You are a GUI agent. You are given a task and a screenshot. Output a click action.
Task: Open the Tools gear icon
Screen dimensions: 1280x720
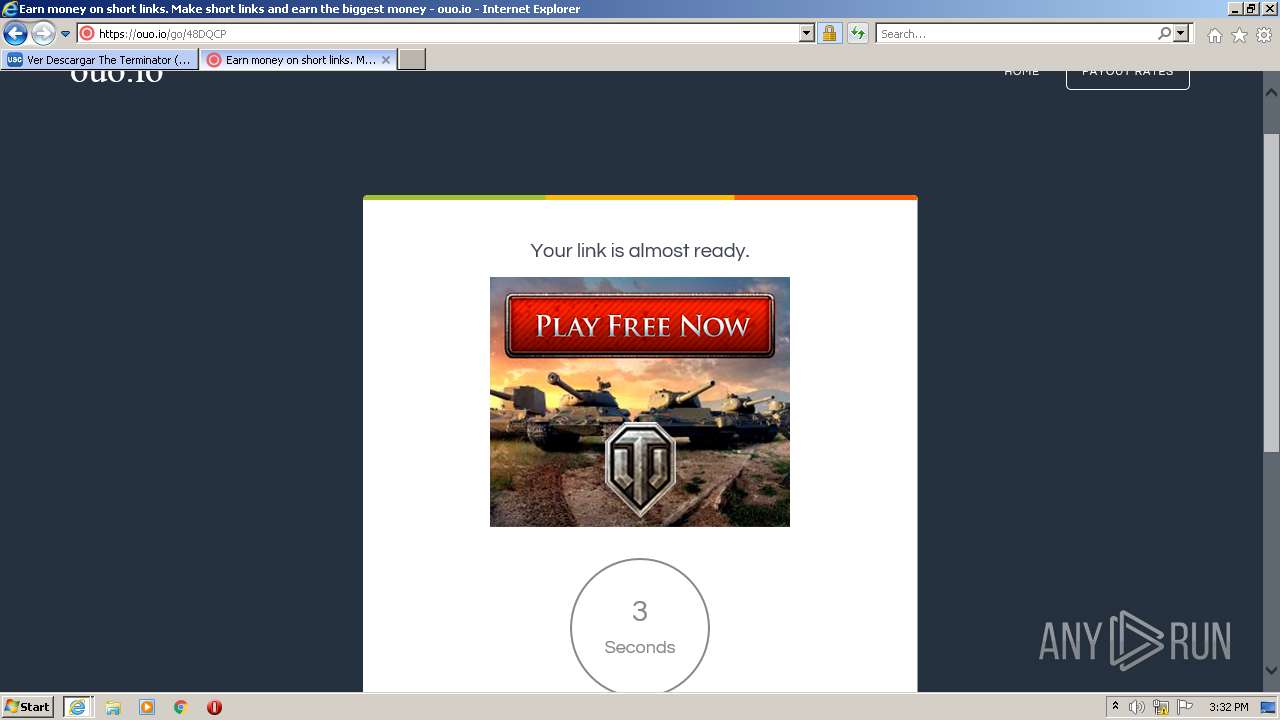click(1264, 35)
